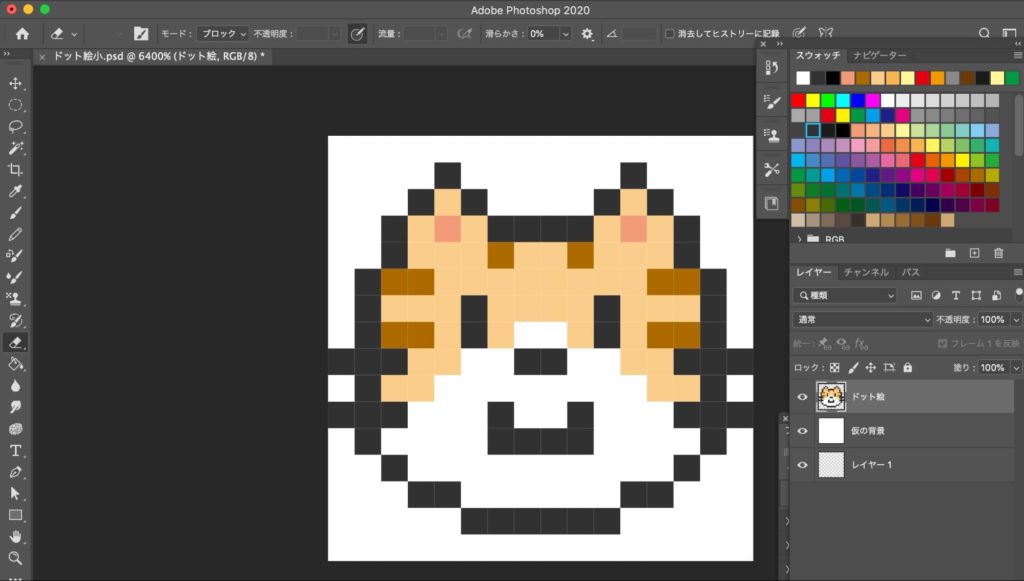
Task: Open the Clone Source panel icon
Action: click(771, 135)
